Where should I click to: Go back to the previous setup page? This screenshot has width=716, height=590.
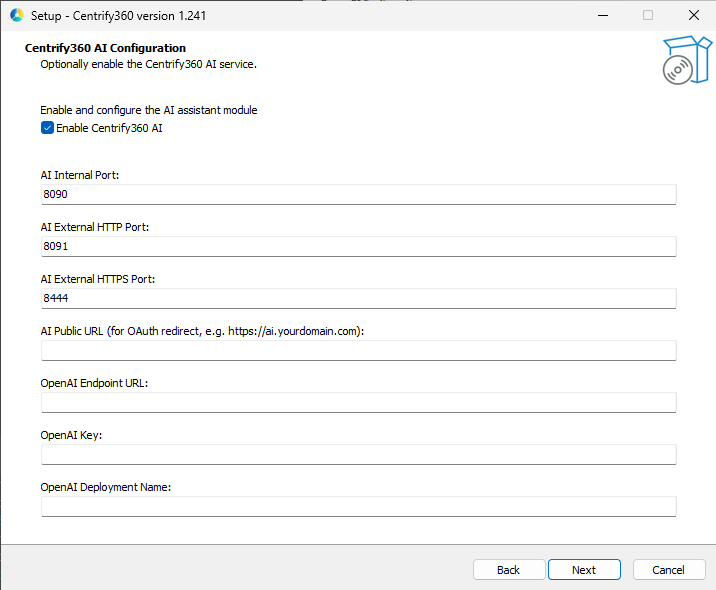[x=509, y=569]
